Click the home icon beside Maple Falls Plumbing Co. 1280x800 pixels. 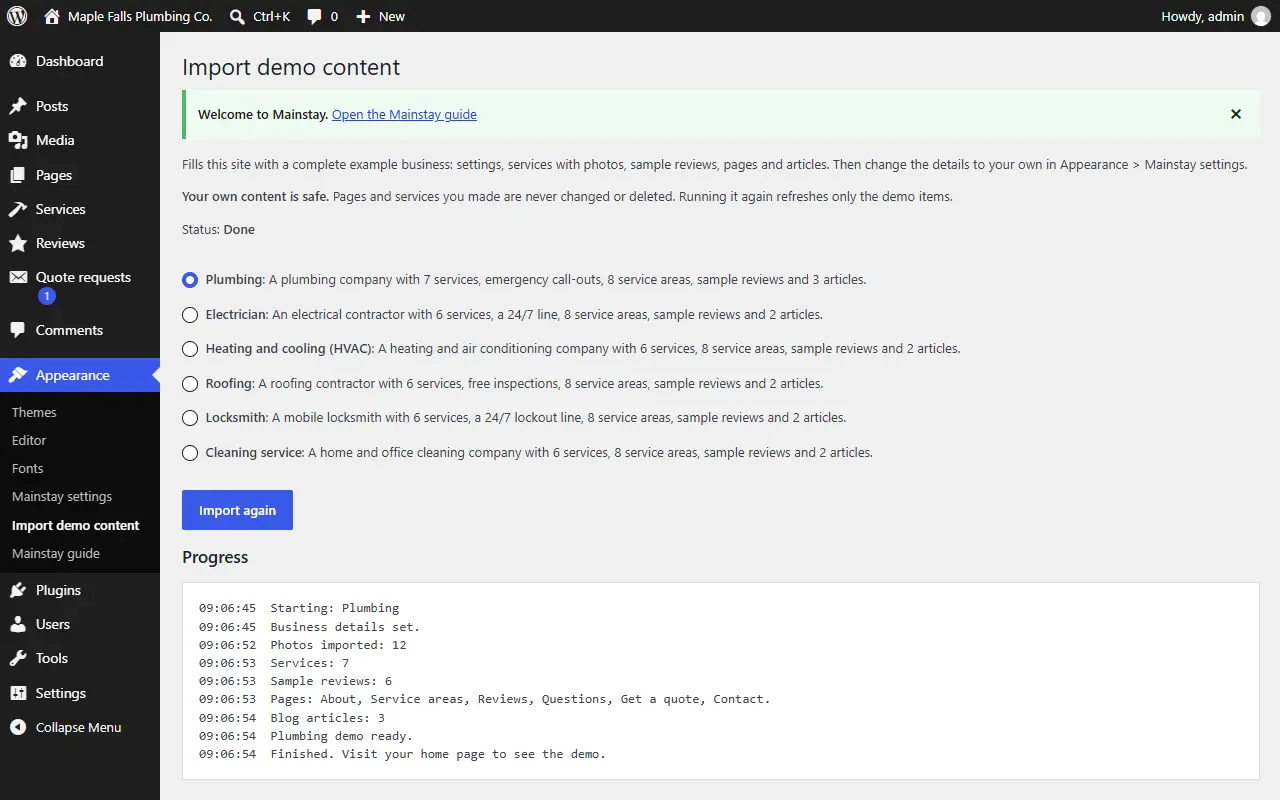click(52, 16)
